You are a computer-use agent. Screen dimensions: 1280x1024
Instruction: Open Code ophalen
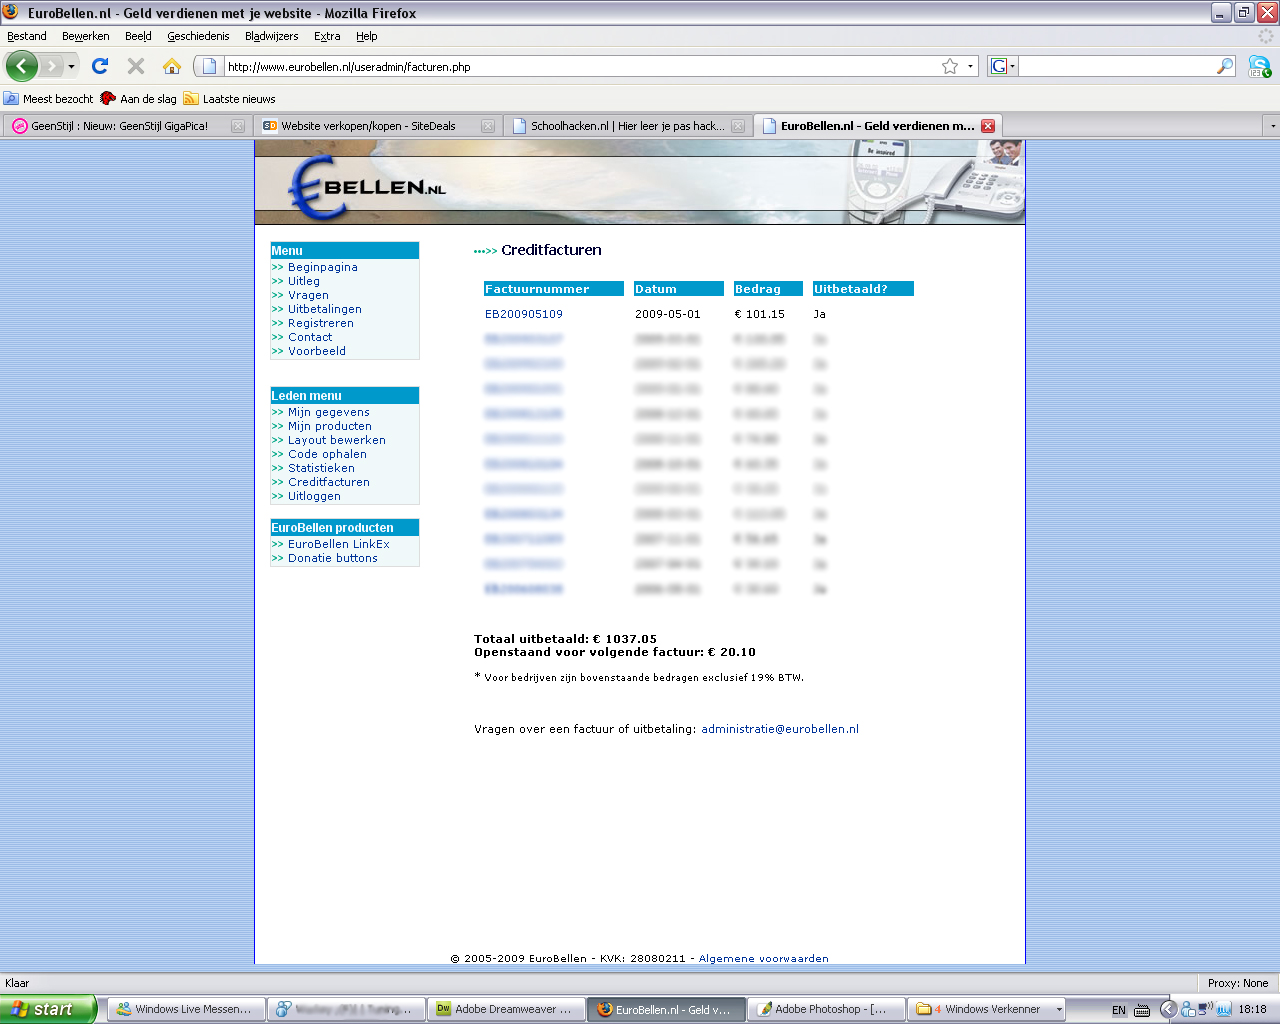coord(327,454)
